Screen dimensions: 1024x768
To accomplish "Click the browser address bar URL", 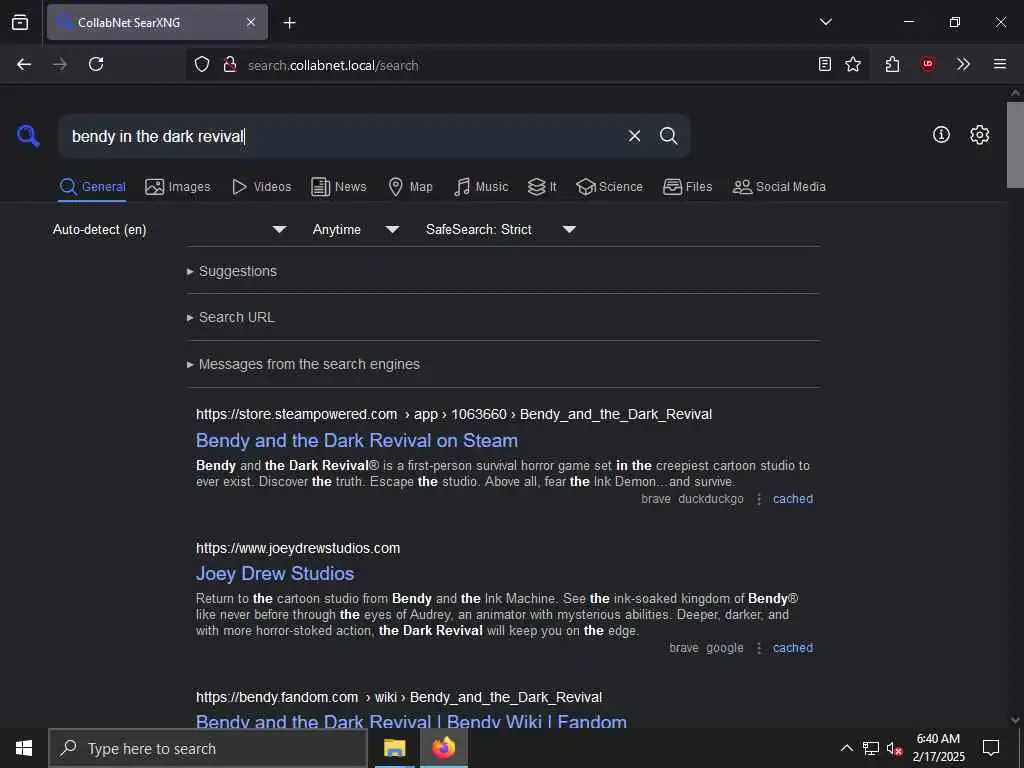I will pyautogui.click(x=333, y=65).
